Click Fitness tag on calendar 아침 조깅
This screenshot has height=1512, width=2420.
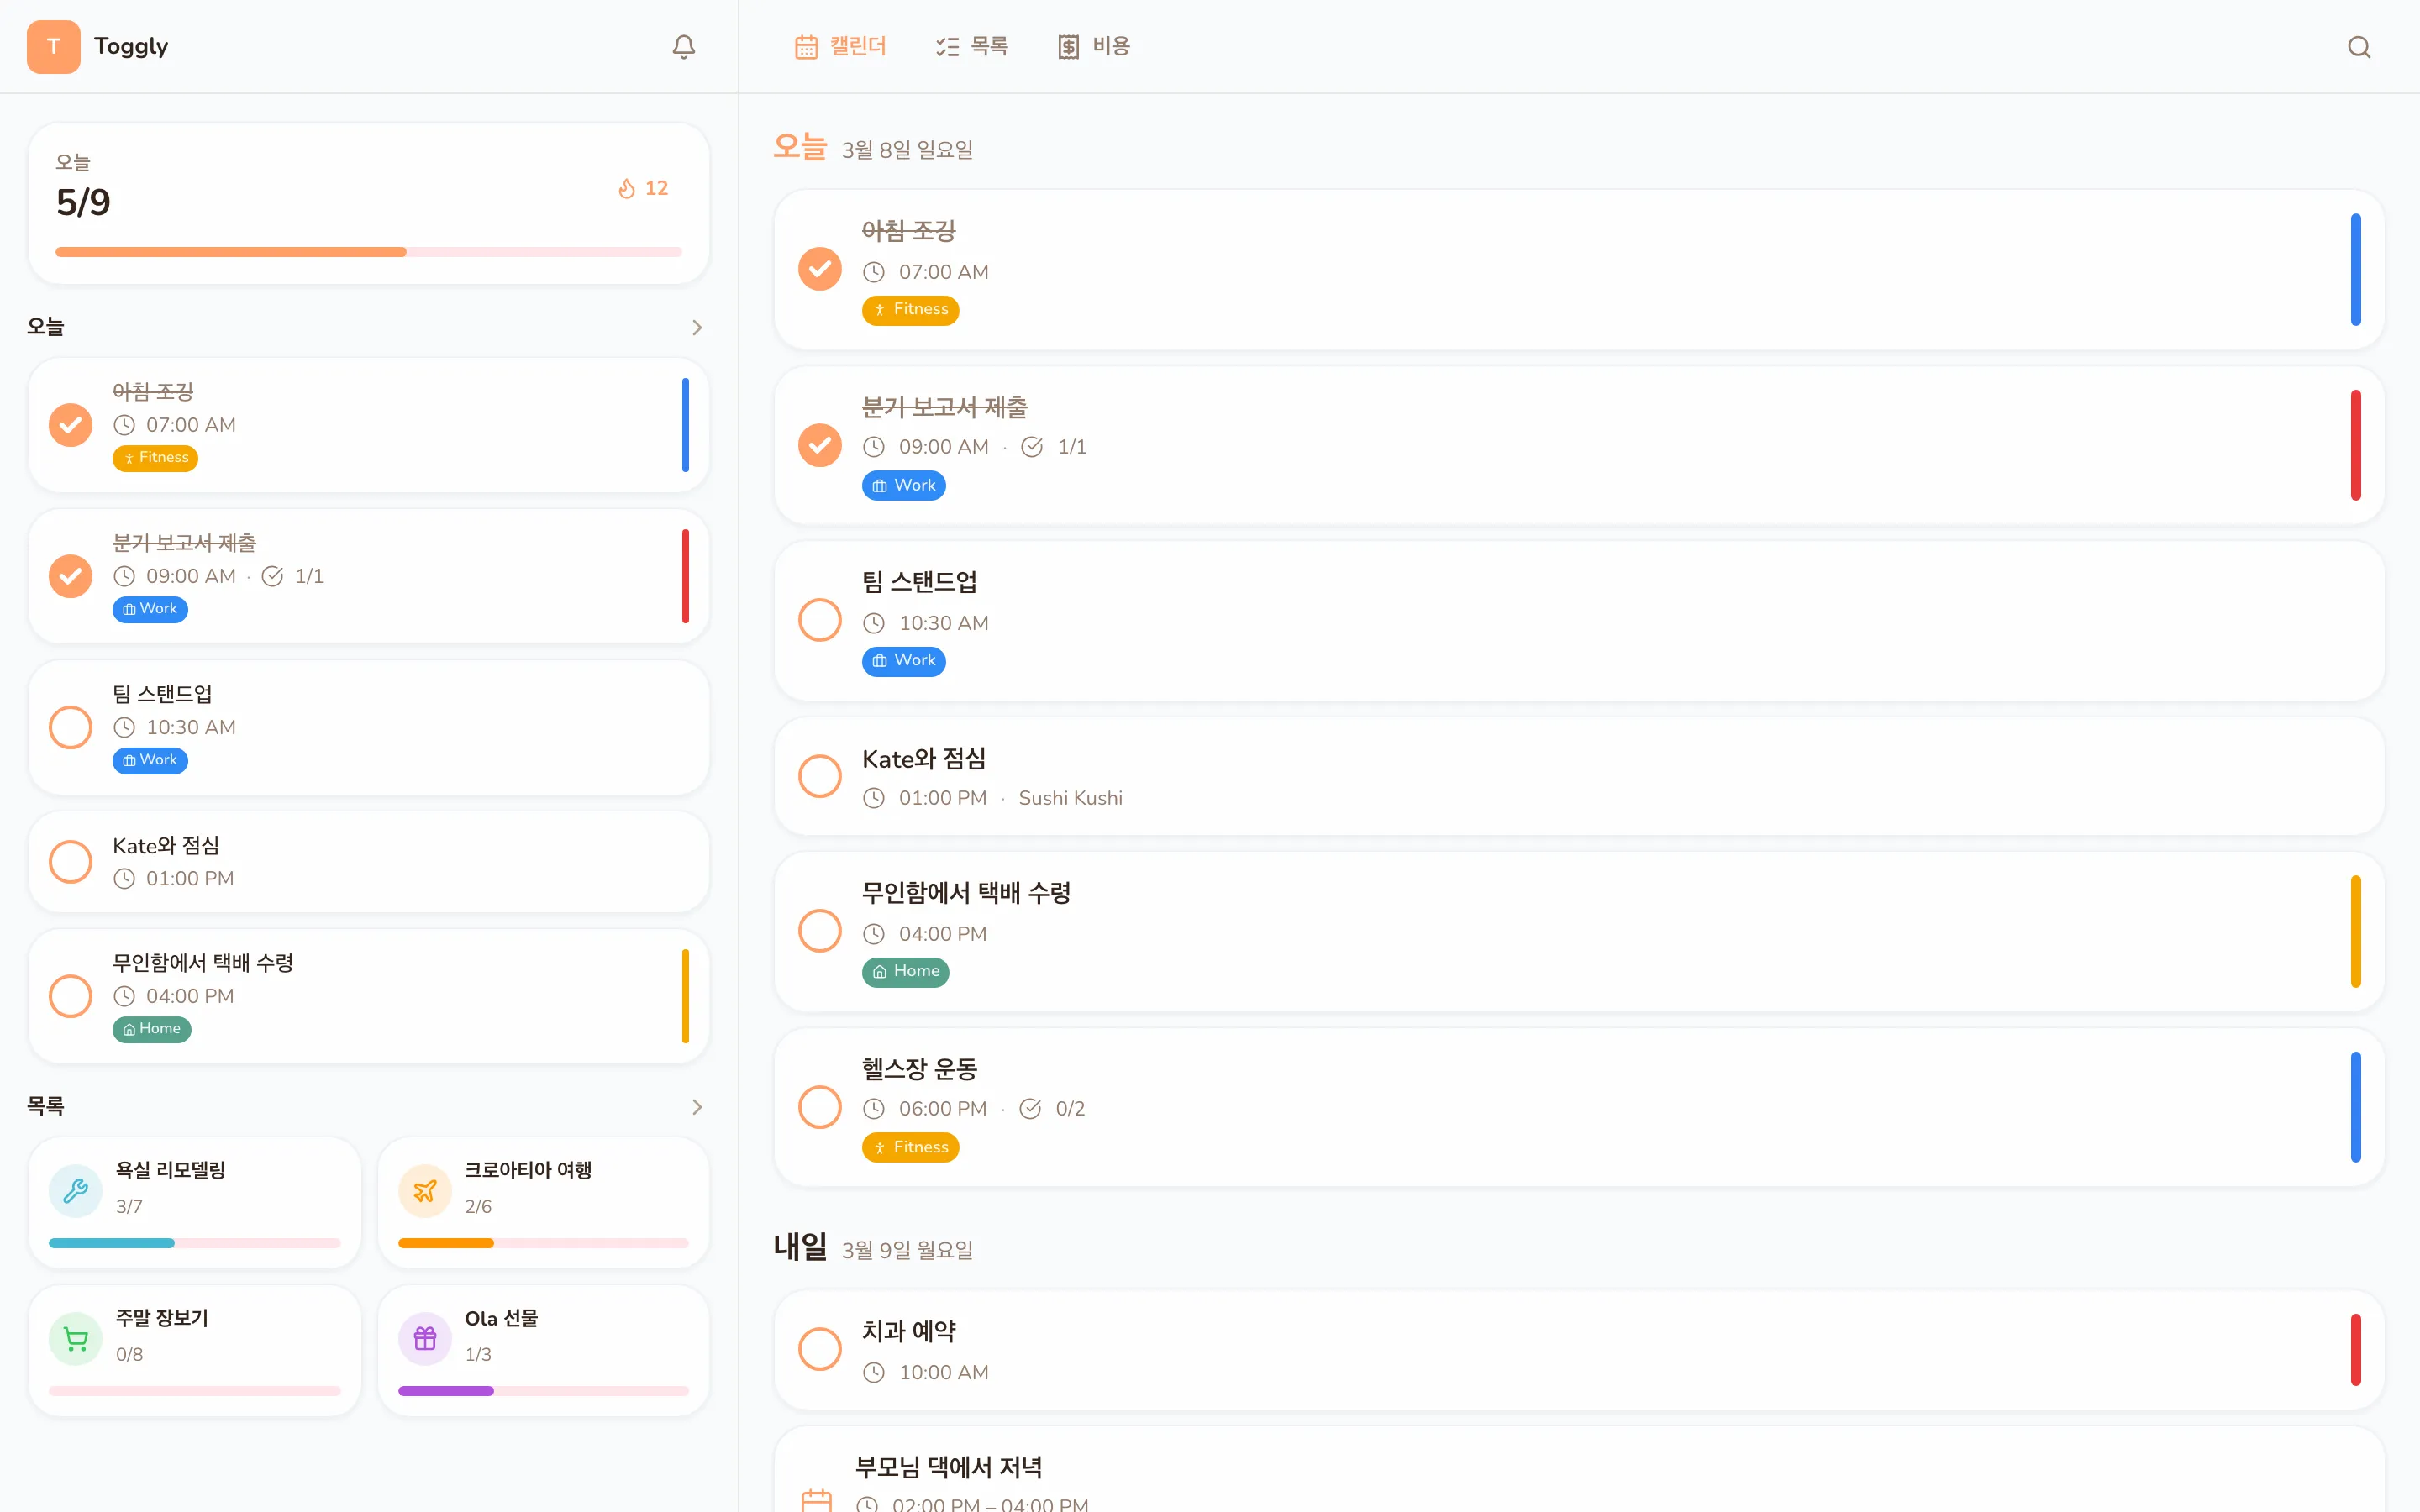[910, 310]
